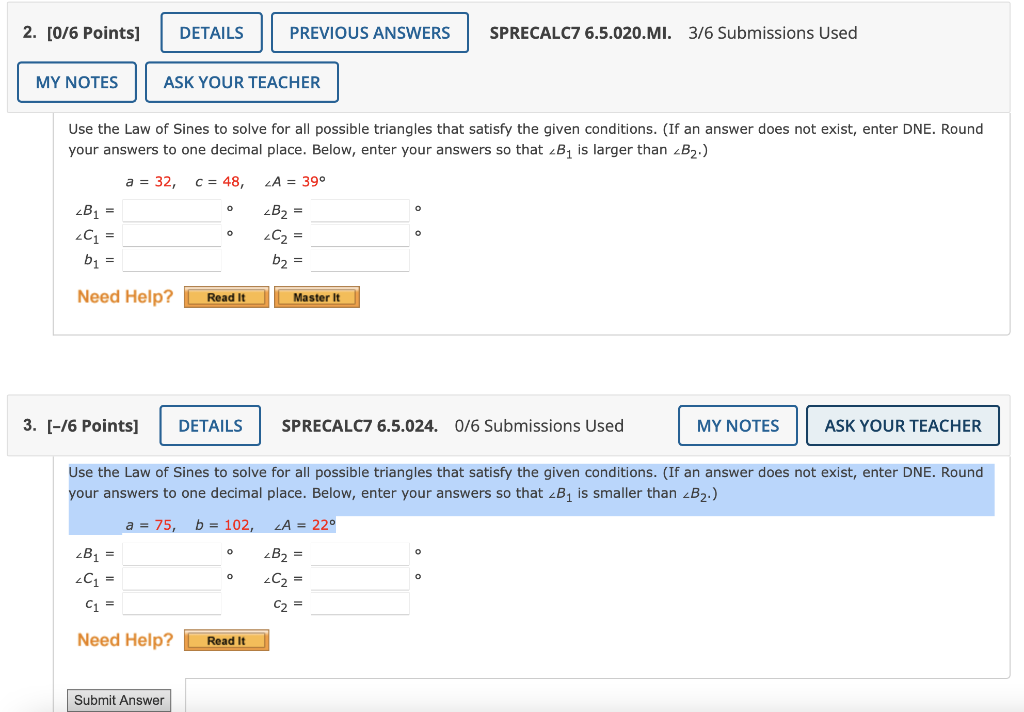Click the c1 side field in problem 3
Viewport: 1024px width, 712px height.
(171, 603)
